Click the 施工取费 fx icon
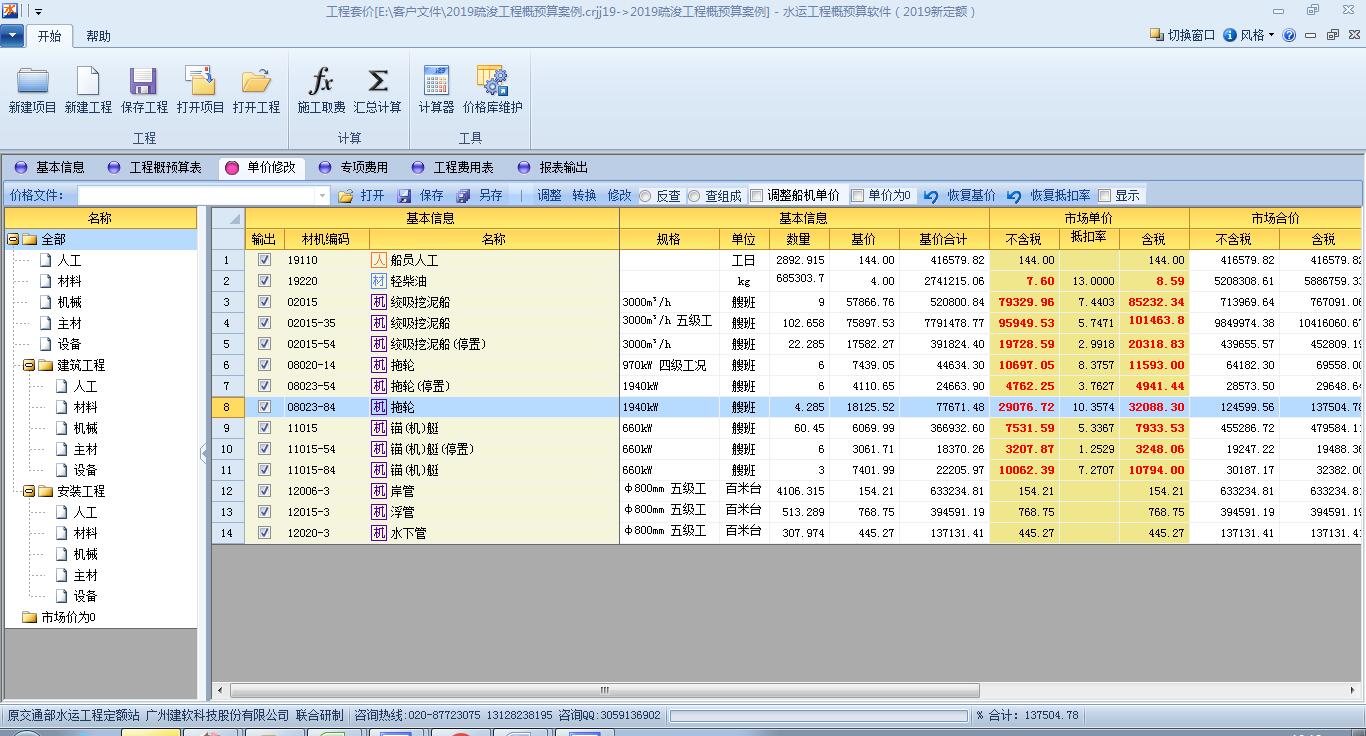The height and width of the screenshot is (736, 1366). pos(321,80)
